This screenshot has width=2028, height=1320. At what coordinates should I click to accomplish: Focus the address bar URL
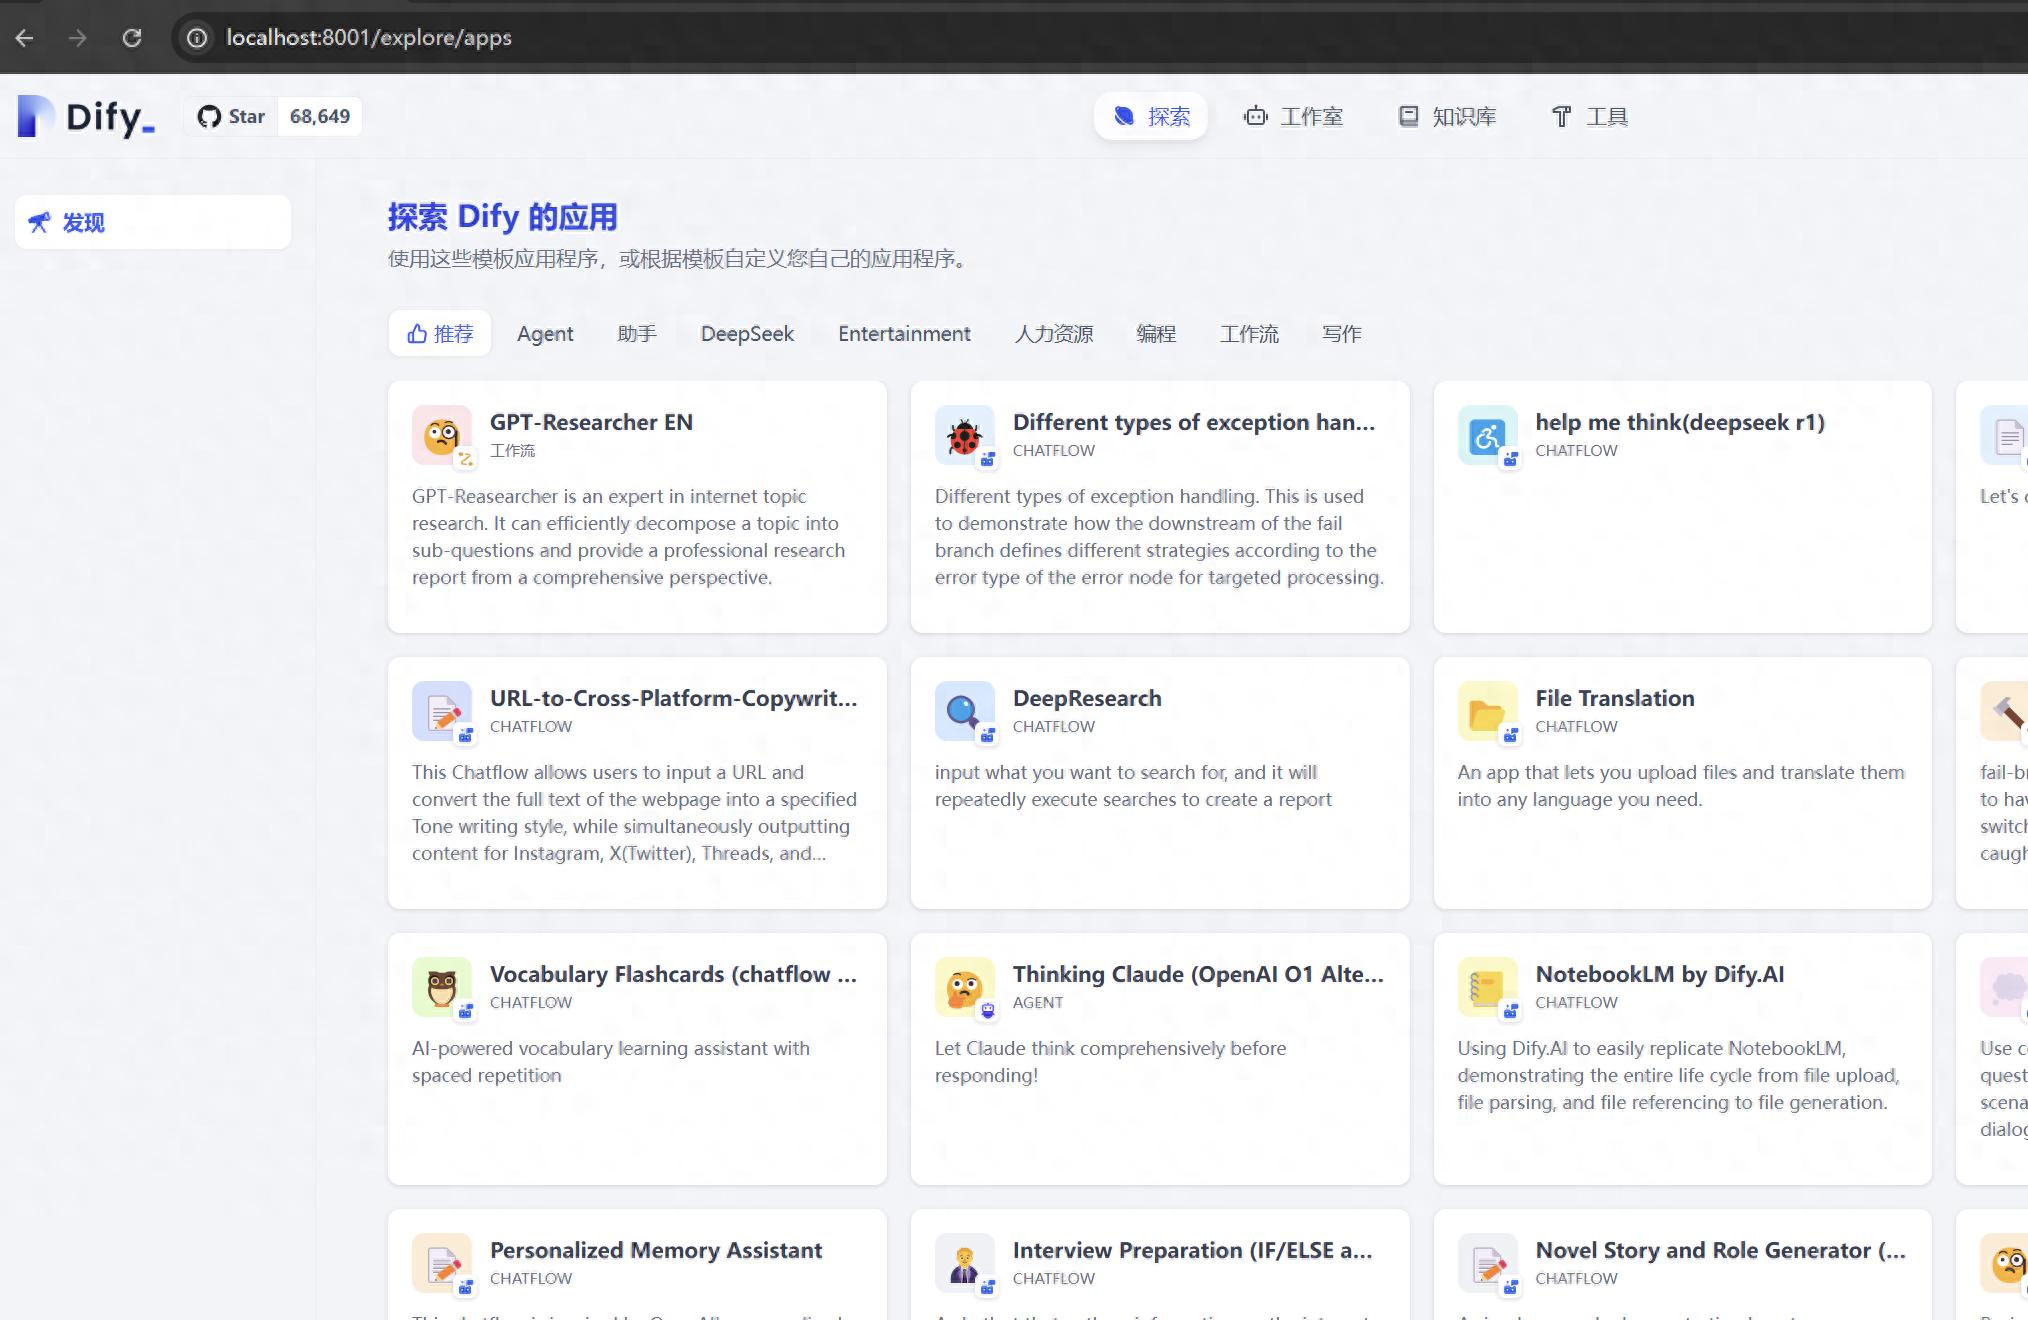[368, 38]
